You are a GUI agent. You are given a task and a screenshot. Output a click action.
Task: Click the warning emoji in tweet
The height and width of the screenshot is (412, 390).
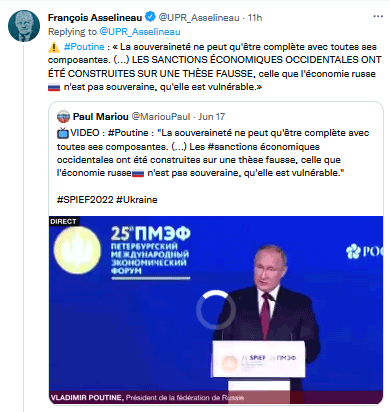click(54, 47)
